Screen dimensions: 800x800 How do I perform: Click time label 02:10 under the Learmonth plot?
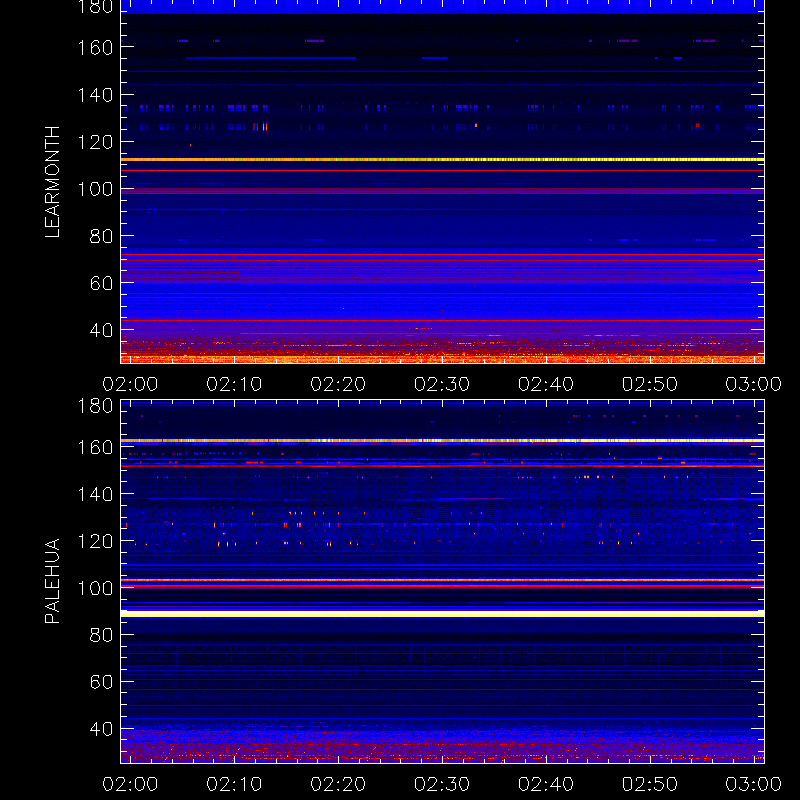234,384
